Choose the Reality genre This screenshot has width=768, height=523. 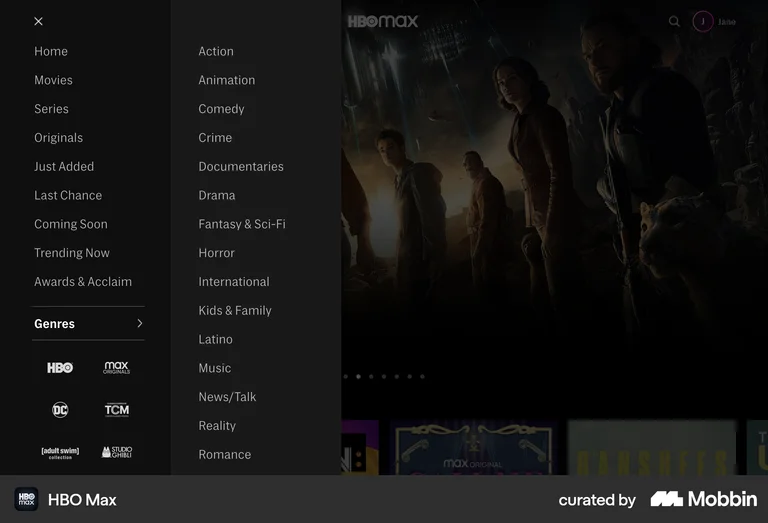point(217,426)
